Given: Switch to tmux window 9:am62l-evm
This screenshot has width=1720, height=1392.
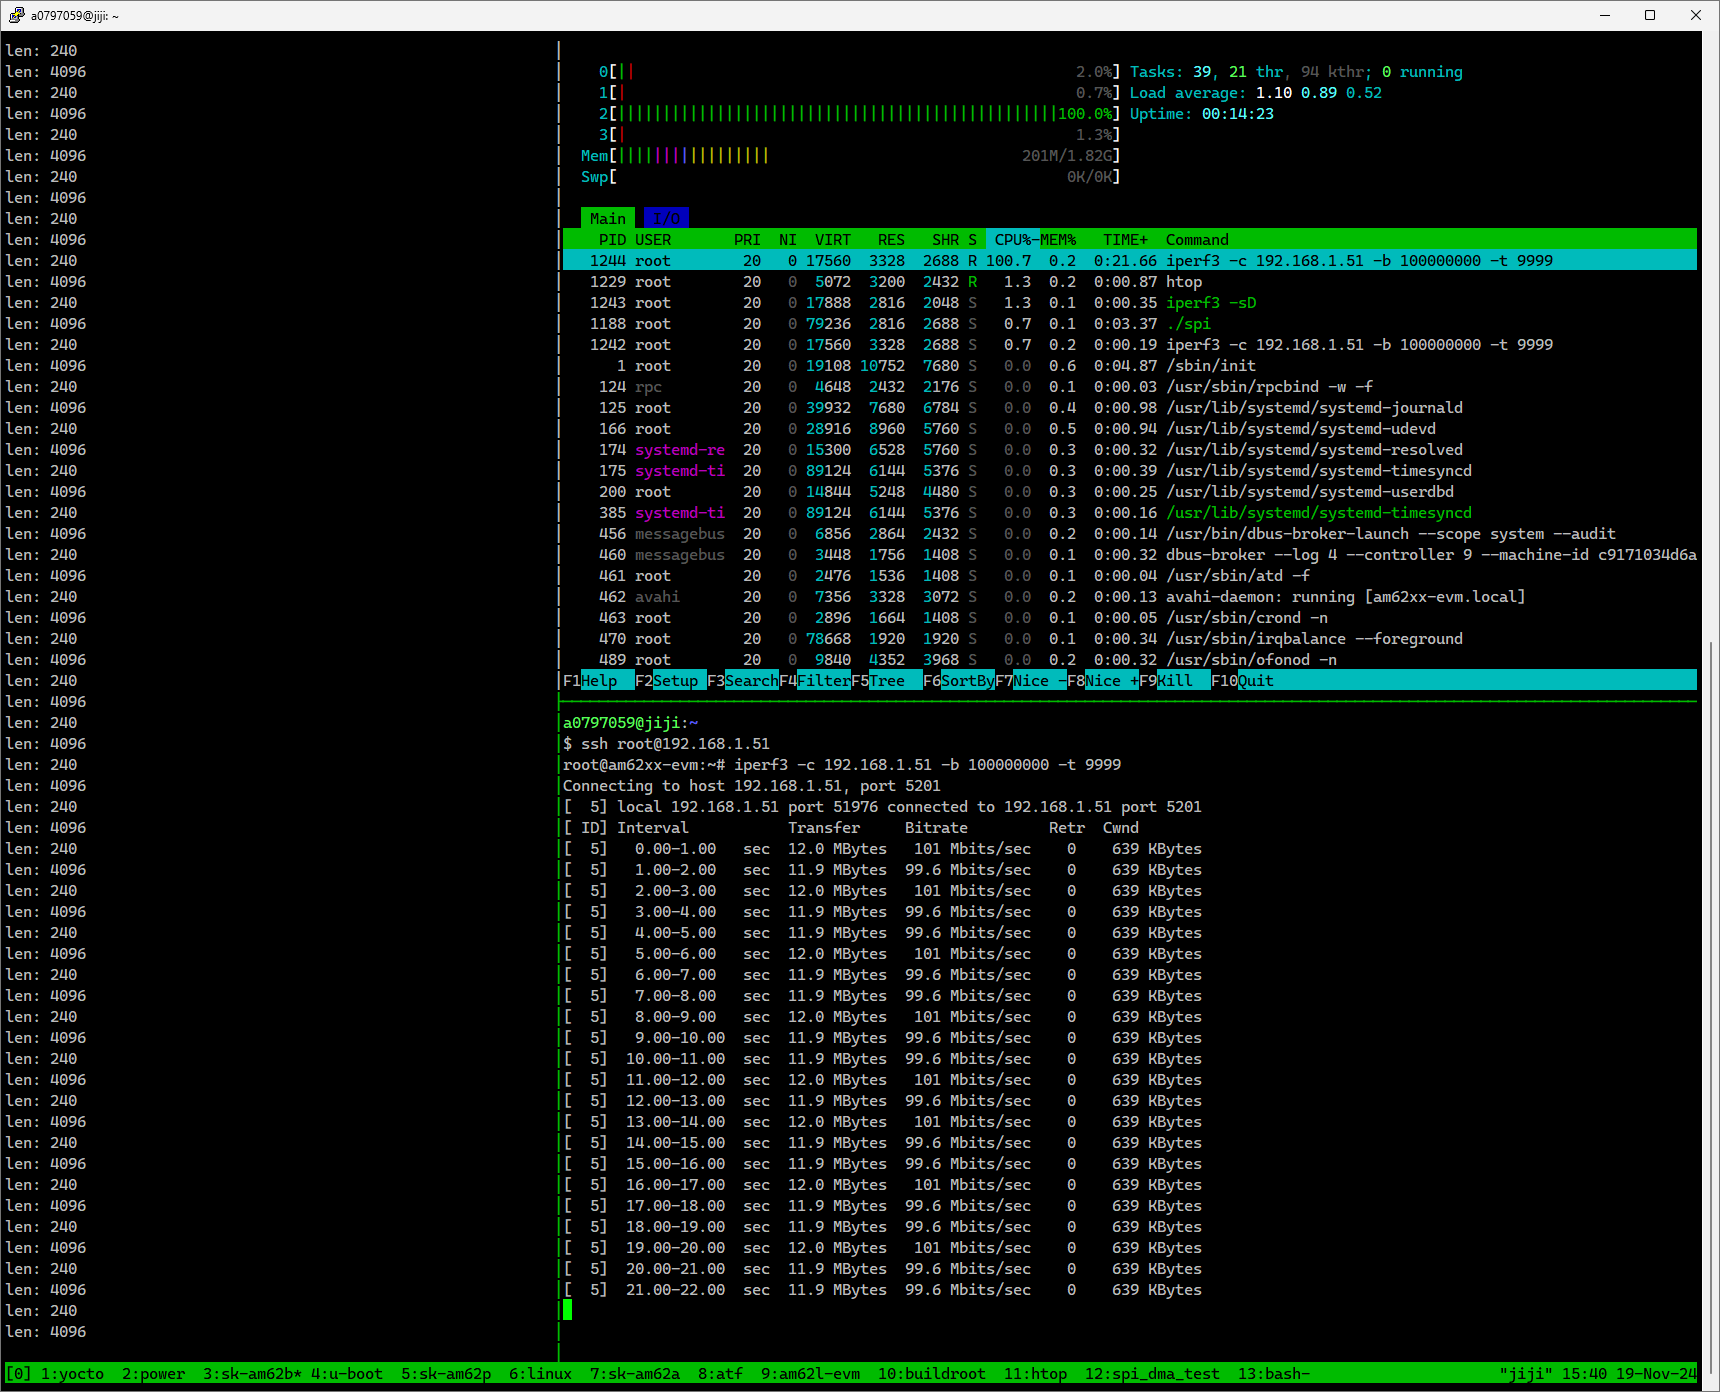Looking at the screenshot, I should pos(810,1374).
